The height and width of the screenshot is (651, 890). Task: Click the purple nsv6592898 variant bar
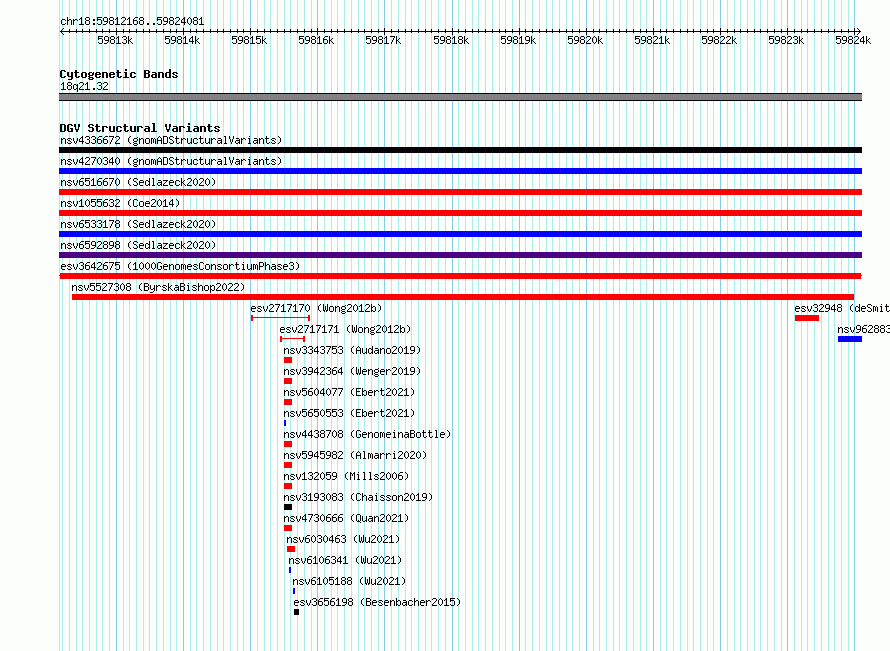coord(460,255)
